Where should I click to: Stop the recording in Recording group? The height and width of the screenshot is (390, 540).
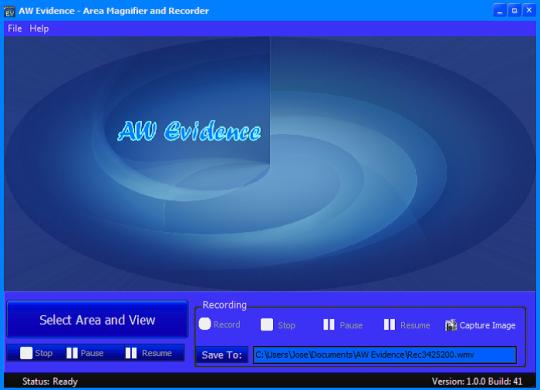pyautogui.click(x=278, y=325)
